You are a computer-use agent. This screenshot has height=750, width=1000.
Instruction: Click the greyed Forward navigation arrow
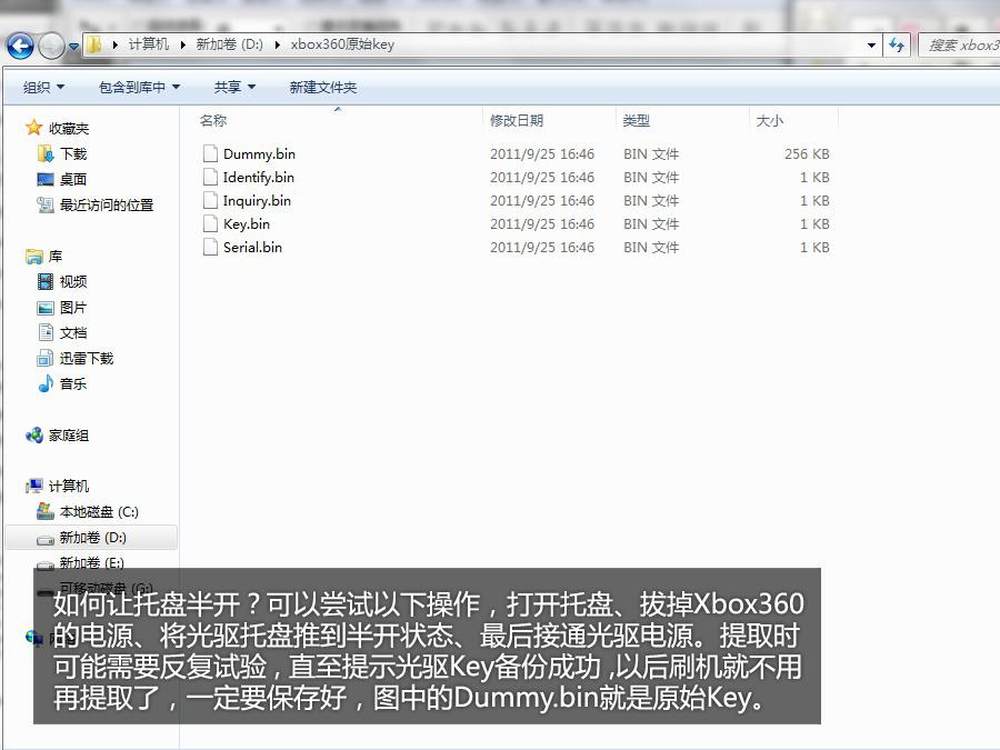(51, 46)
